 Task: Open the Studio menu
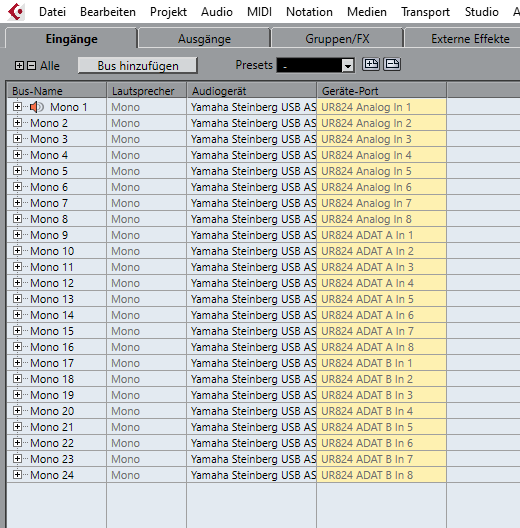481,12
